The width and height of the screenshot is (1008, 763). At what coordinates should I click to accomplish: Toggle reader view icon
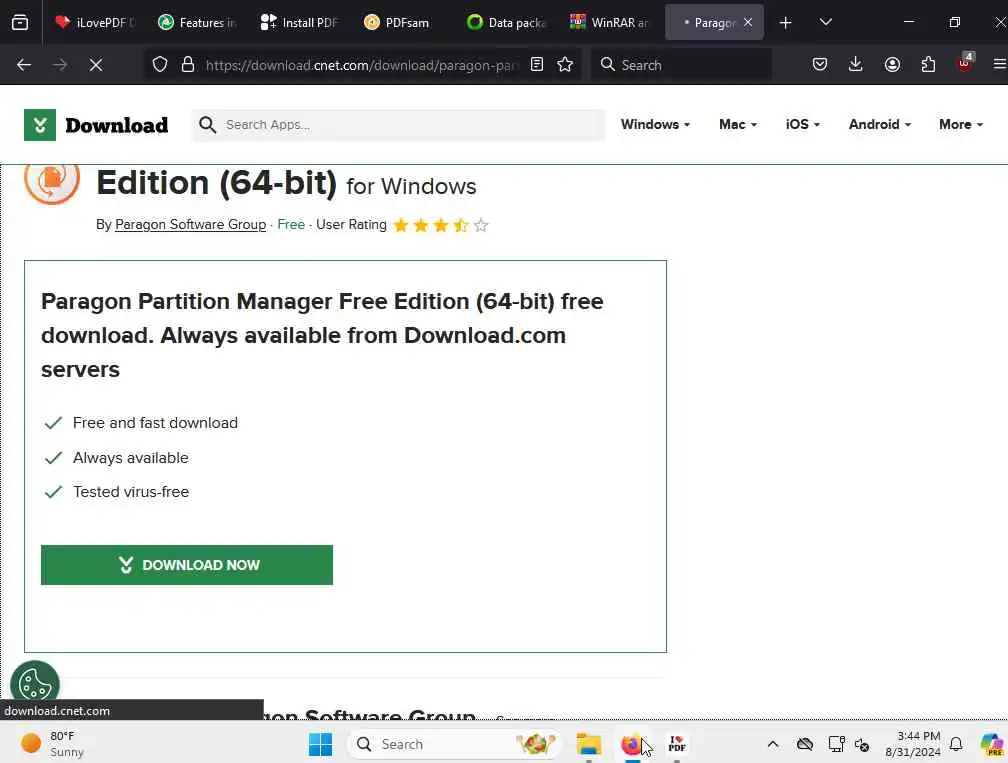pyautogui.click(x=537, y=64)
